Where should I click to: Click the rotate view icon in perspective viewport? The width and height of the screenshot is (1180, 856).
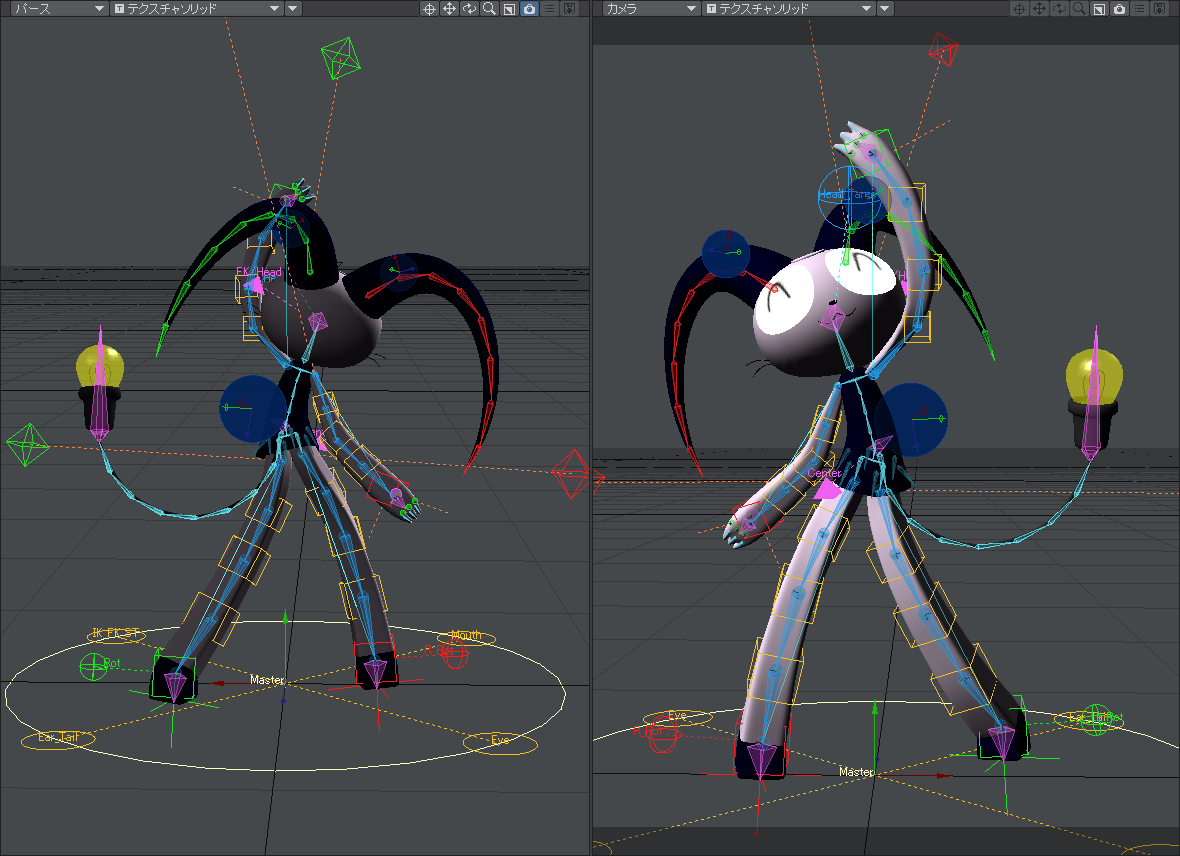pyautogui.click(x=470, y=9)
